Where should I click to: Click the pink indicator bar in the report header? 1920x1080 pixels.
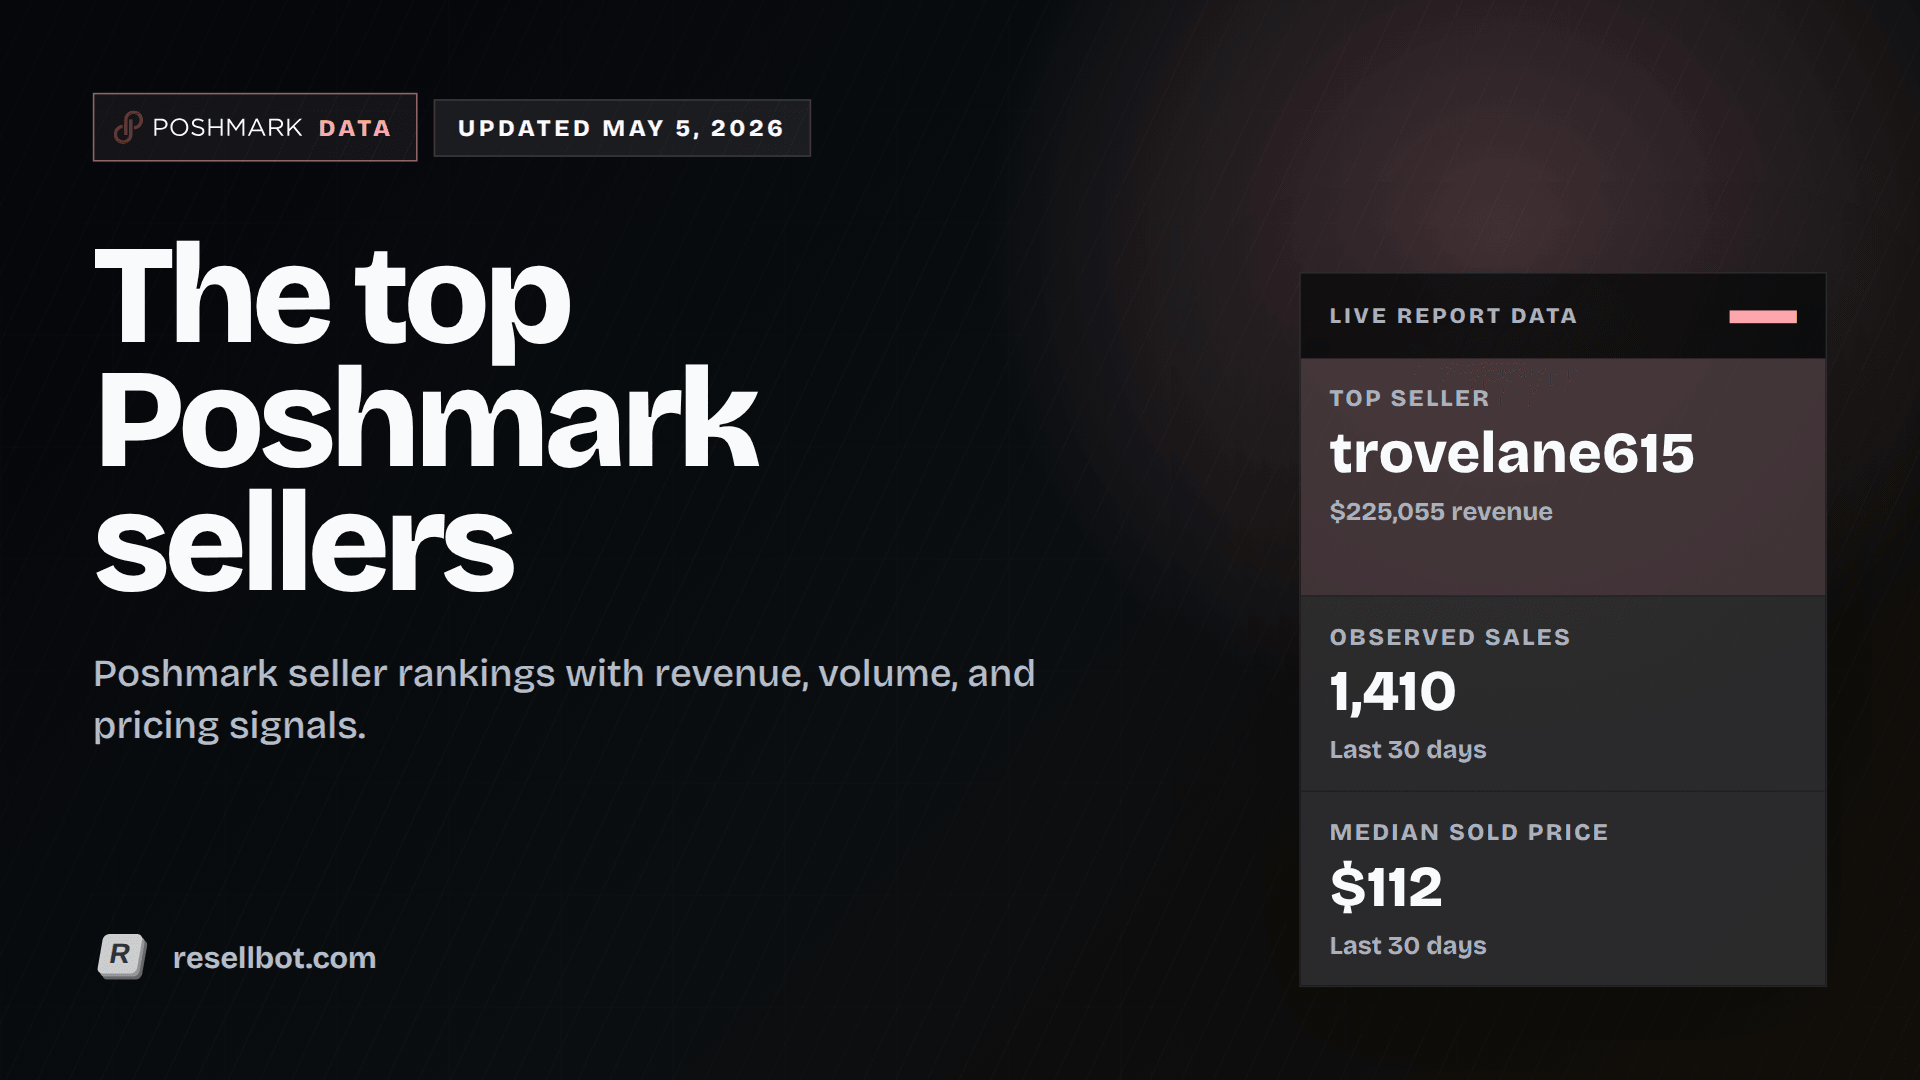(x=1763, y=317)
